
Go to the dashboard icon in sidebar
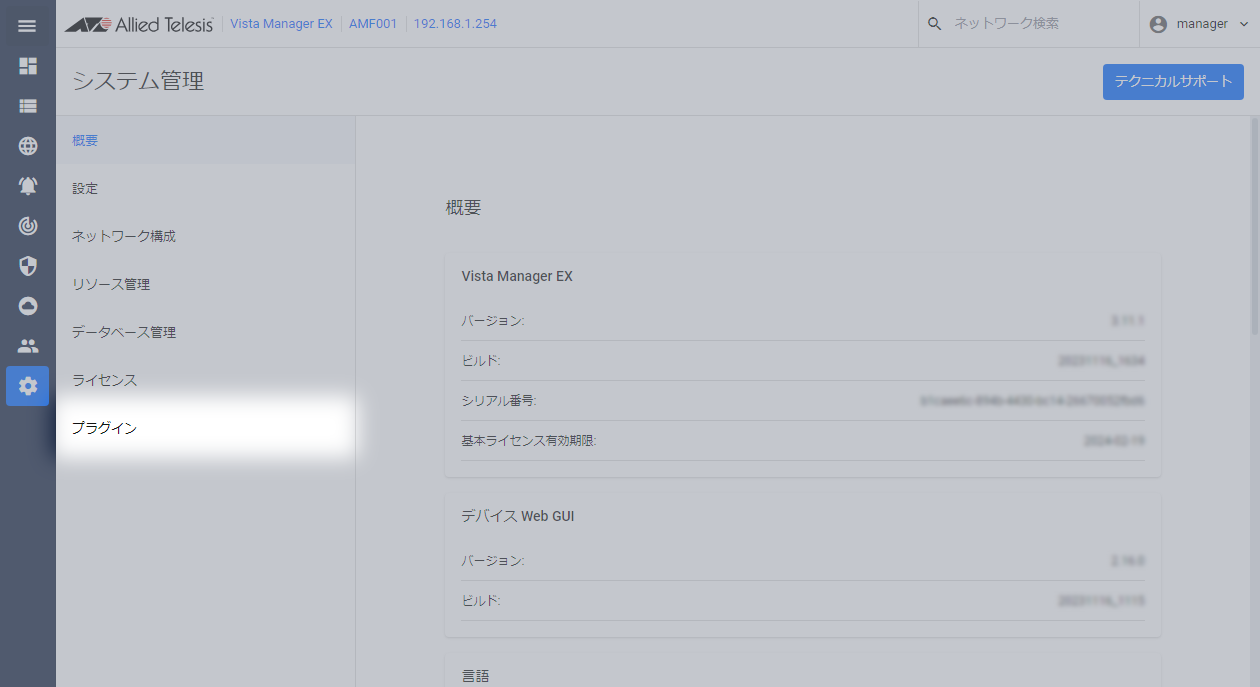(28, 66)
